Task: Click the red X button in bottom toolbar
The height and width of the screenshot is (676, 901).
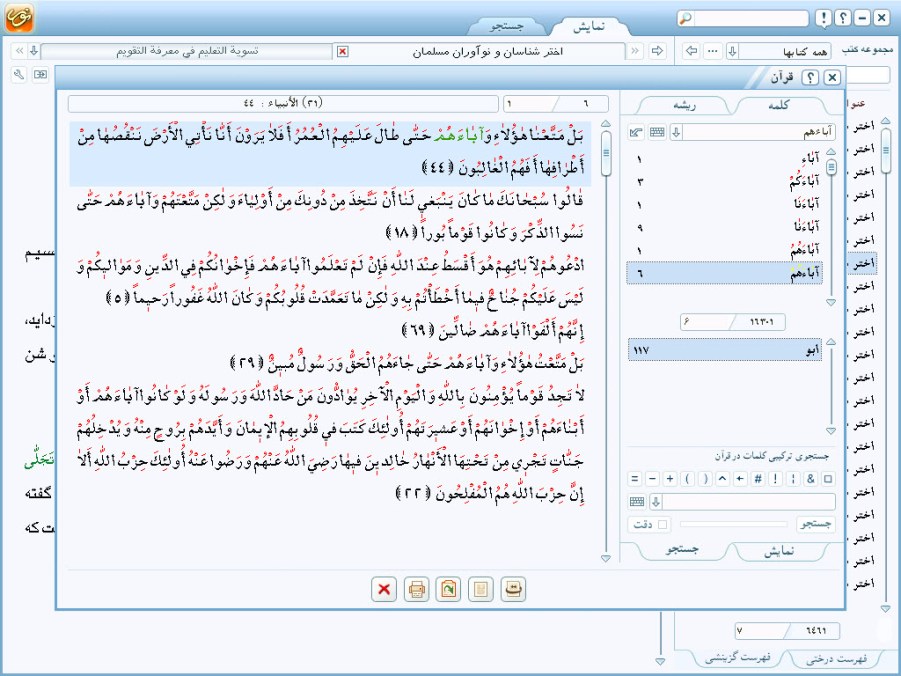Action: click(384, 589)
